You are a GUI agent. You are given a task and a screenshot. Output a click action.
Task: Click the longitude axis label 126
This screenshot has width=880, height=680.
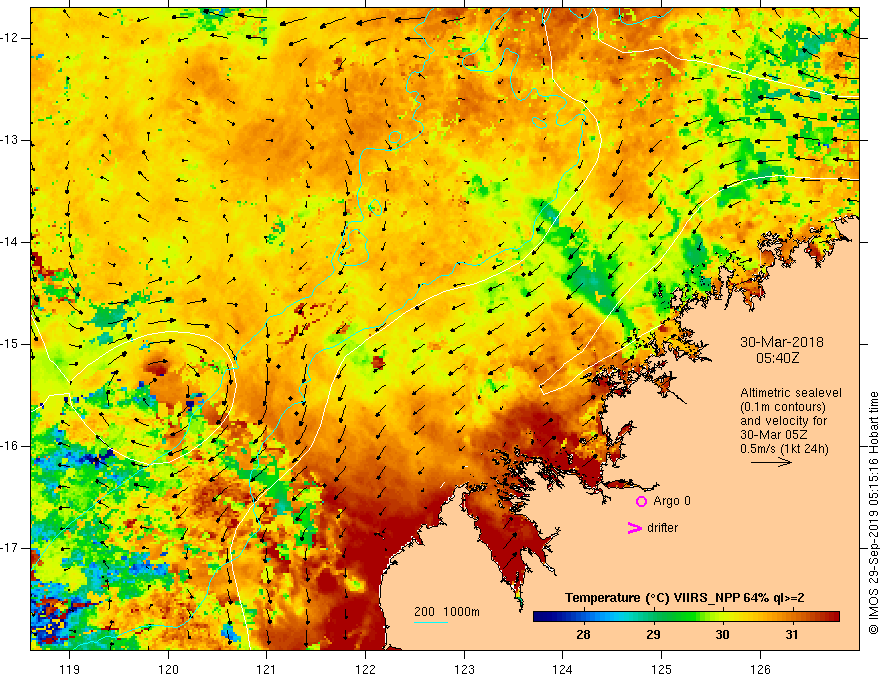(x=760, y=669)
